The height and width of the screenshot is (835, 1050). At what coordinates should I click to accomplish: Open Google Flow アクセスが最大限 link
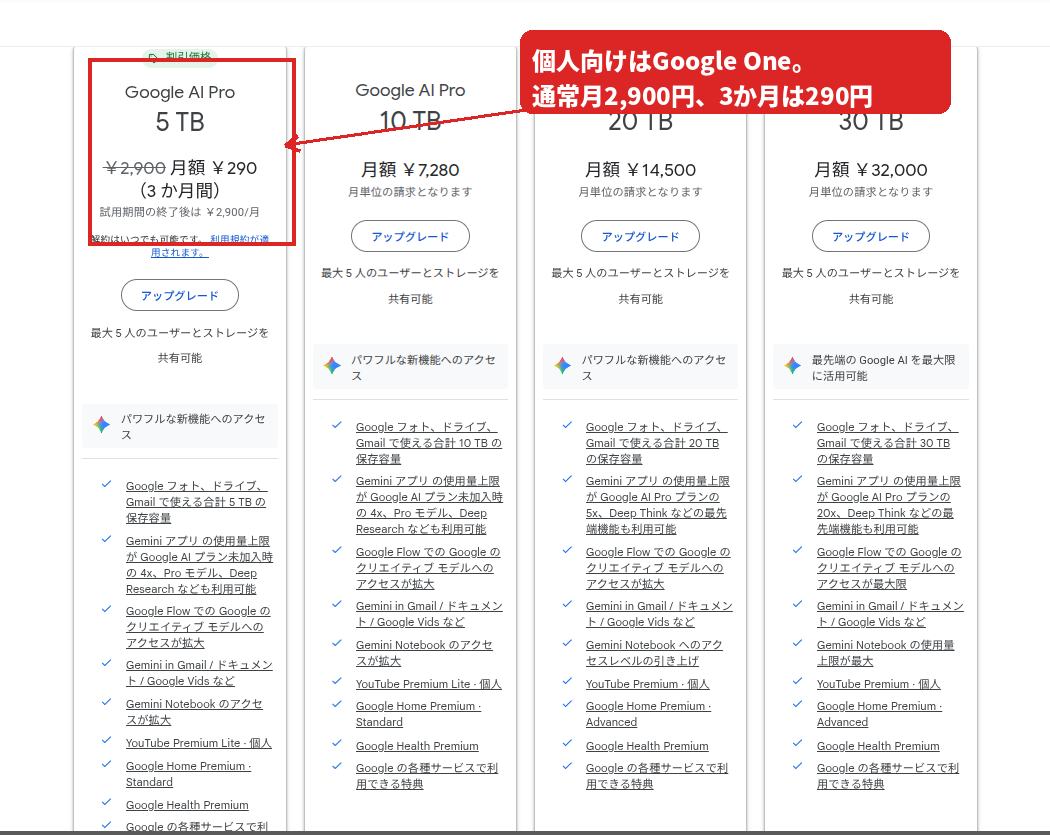[x=889, y=568]
